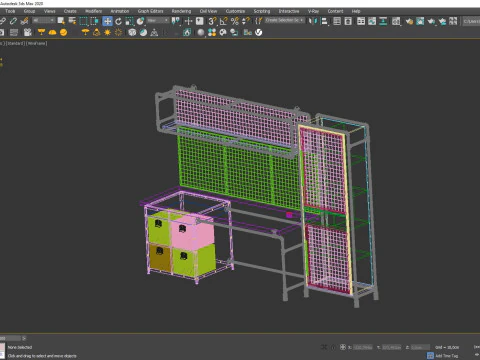Select the Unlink Selection tool
The image size is (480, 360).
[13, 21]
